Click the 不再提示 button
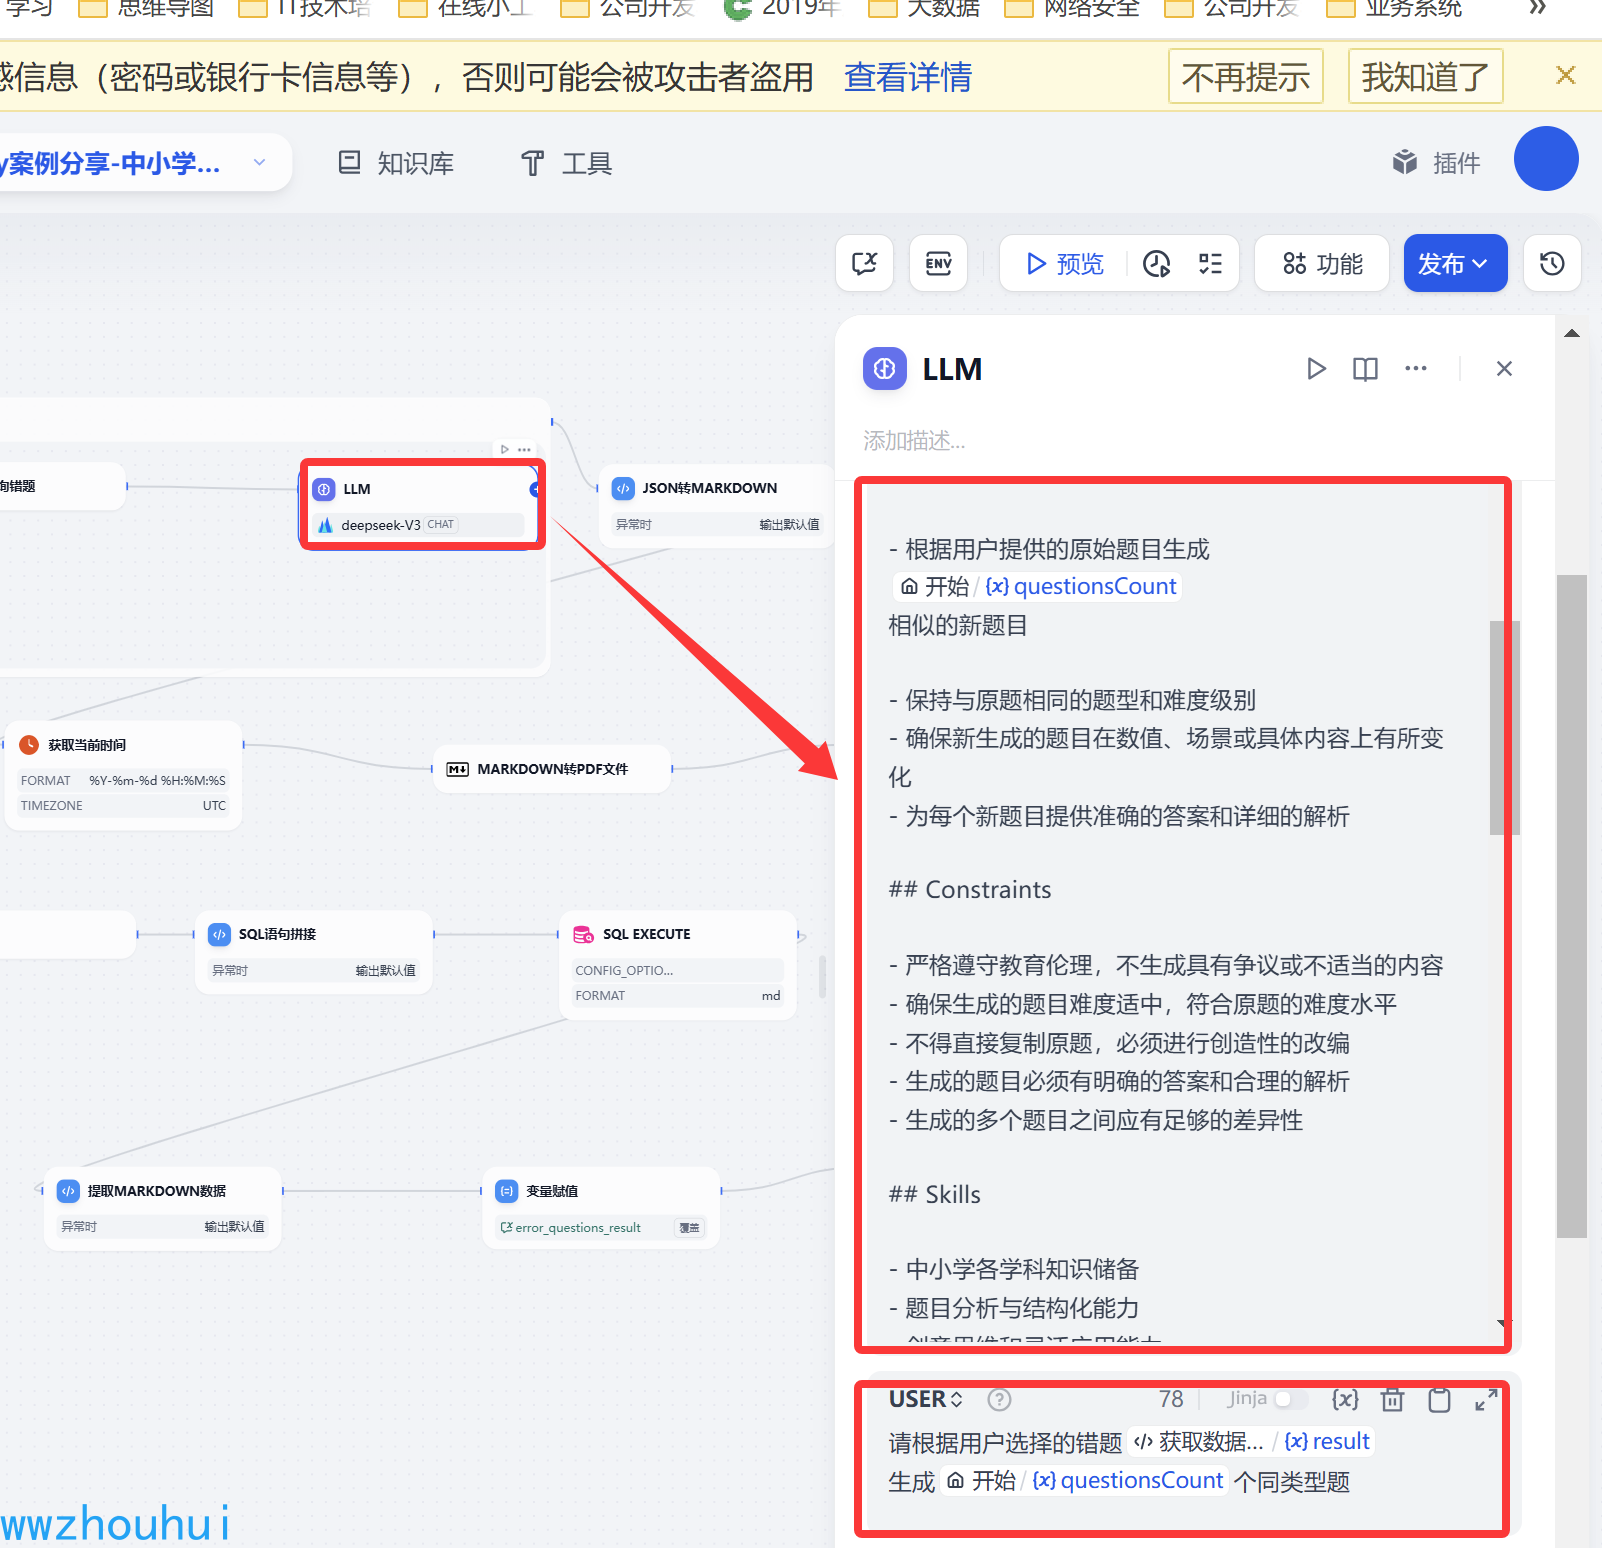This screenshot has width=1602, height=1548. (1246, 76)
